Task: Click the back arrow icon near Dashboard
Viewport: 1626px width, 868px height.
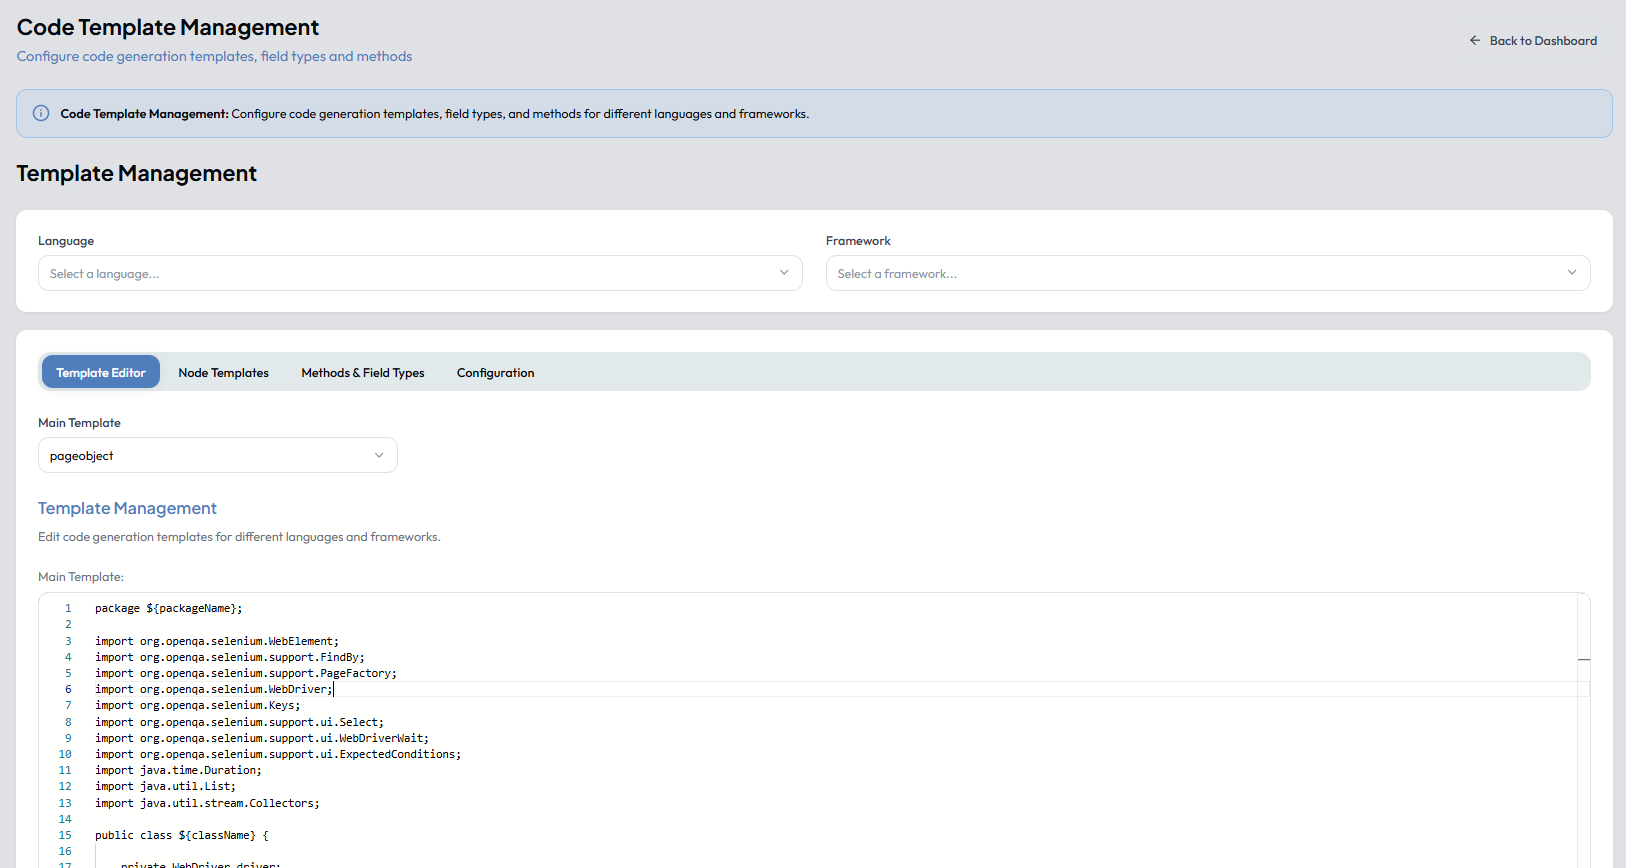Action: [1475, 41]
